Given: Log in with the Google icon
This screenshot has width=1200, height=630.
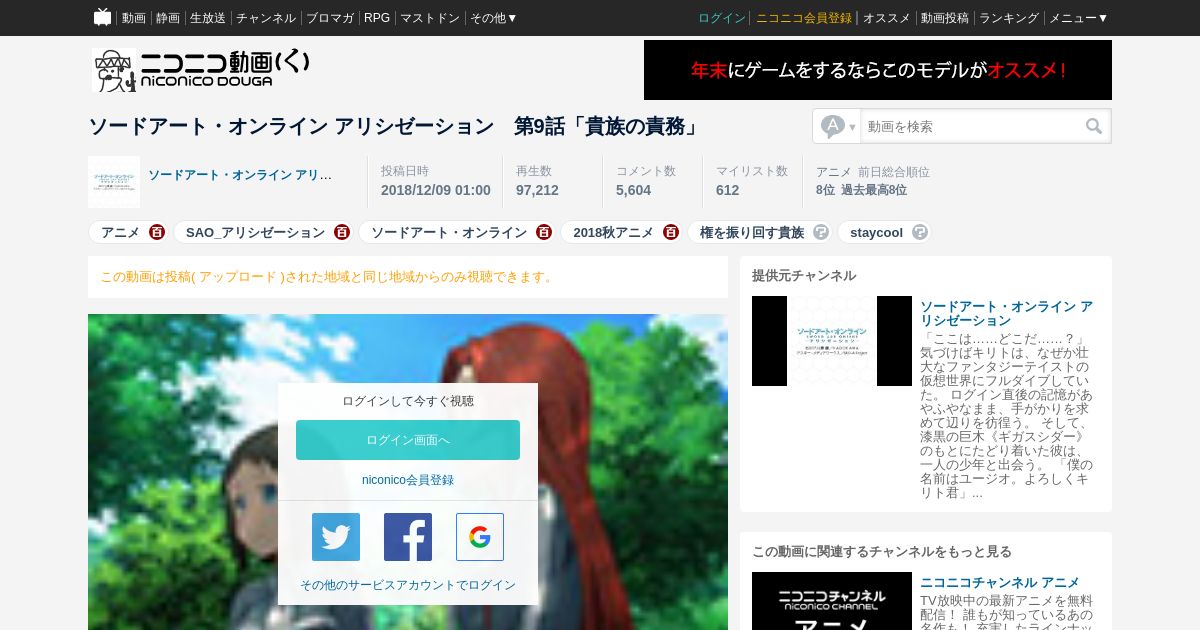Looking at the screenshot, I should point(480,537).
